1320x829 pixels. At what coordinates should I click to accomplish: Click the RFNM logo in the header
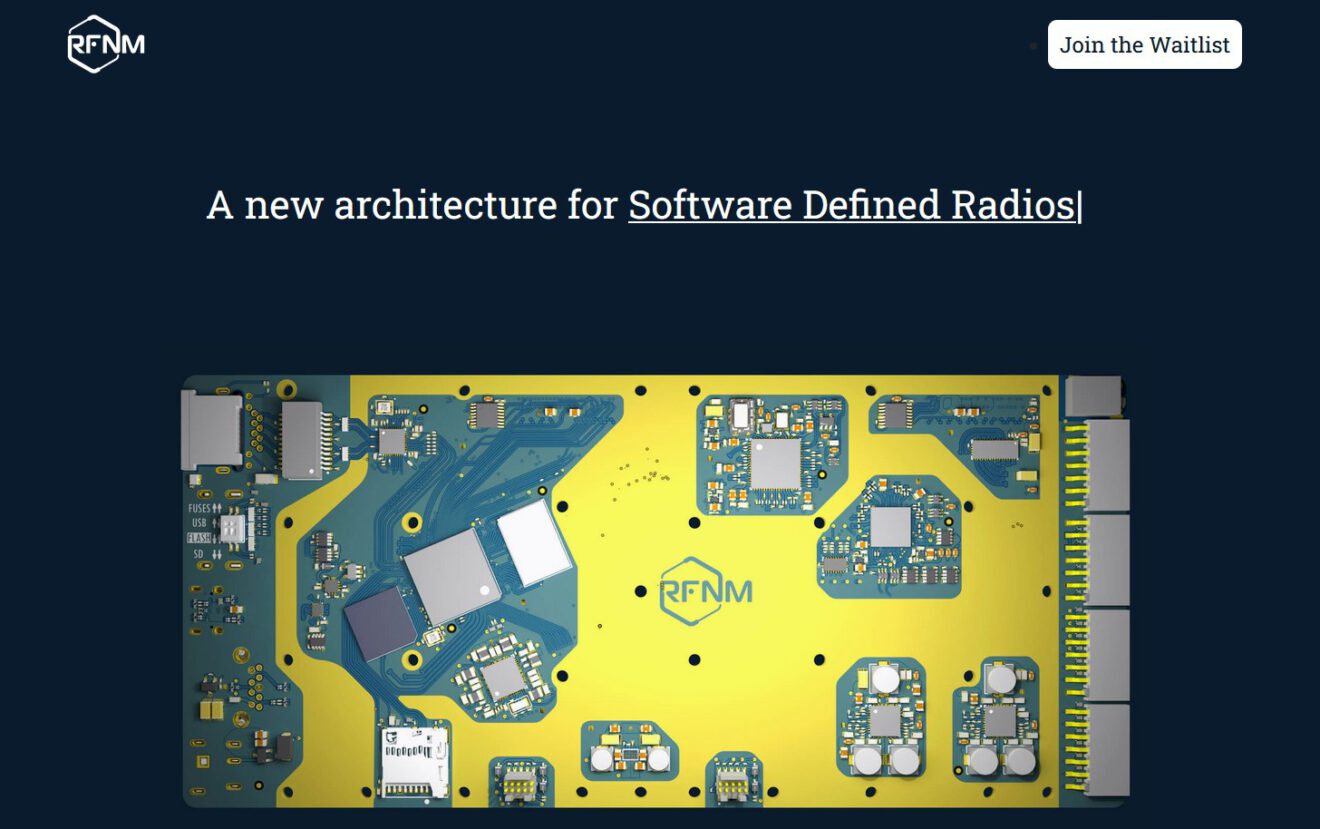point(106,44)
